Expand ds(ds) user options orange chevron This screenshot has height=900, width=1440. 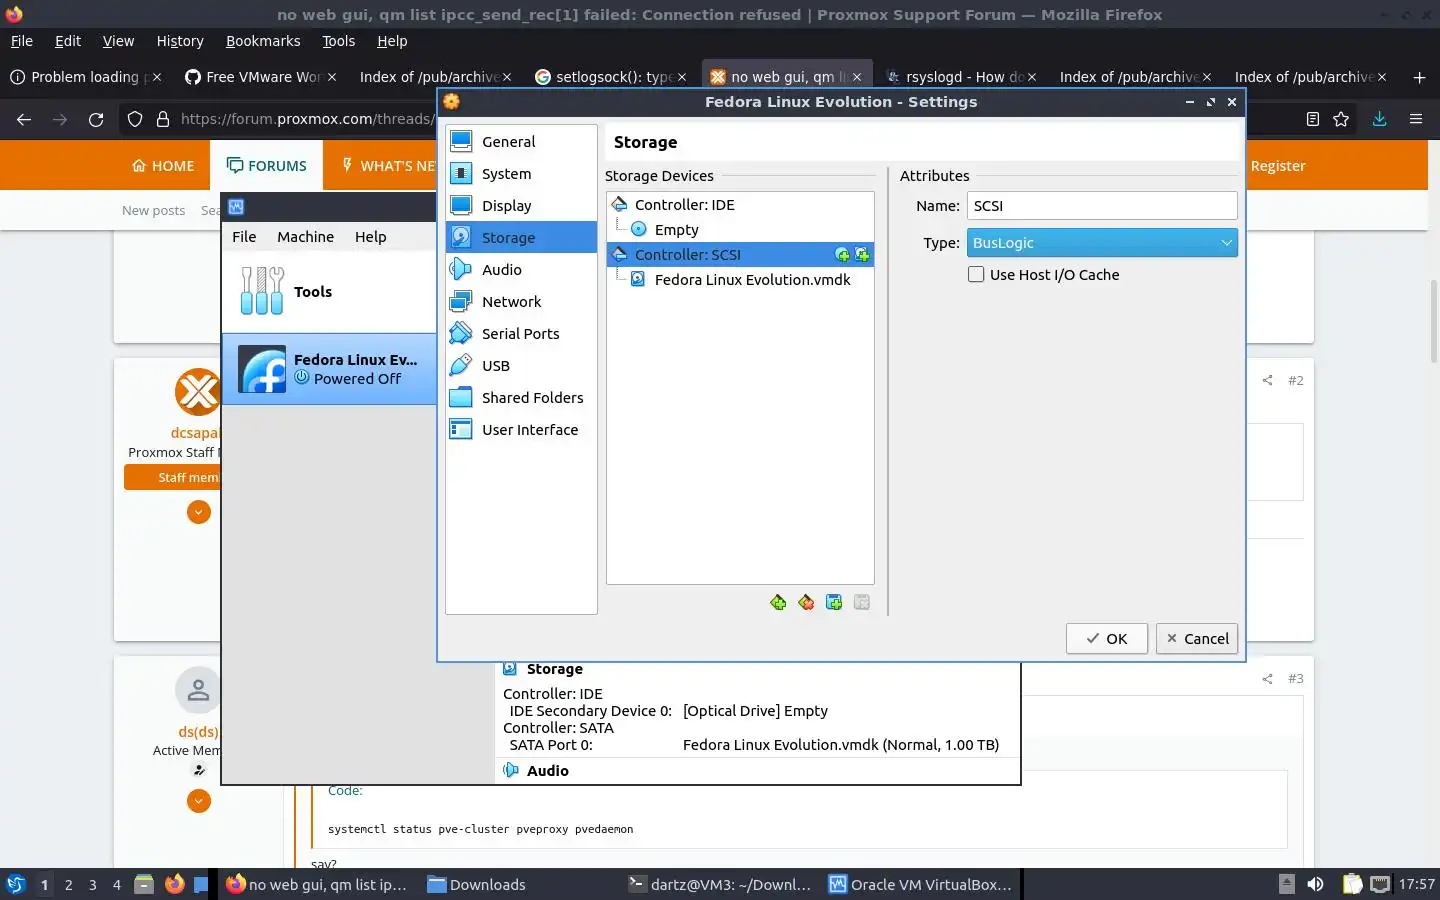click(x=199, y=801)
